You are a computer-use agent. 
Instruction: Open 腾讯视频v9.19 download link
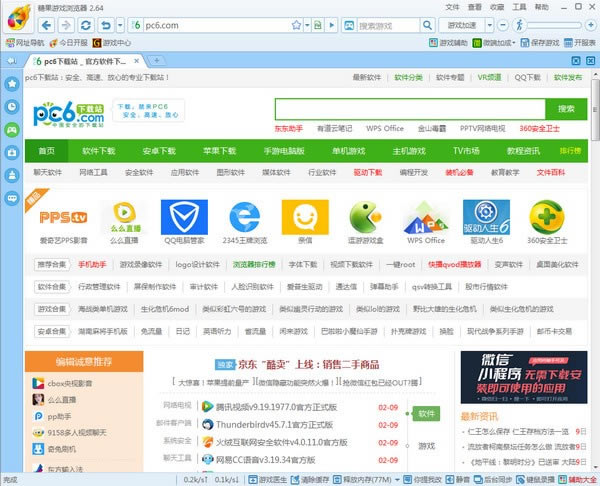(276, 407)
